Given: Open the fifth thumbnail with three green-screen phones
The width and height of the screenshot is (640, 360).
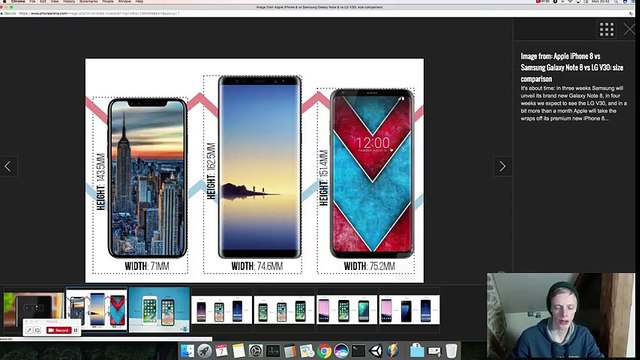Looking at the screenshot, I should [x=284, y=310].
